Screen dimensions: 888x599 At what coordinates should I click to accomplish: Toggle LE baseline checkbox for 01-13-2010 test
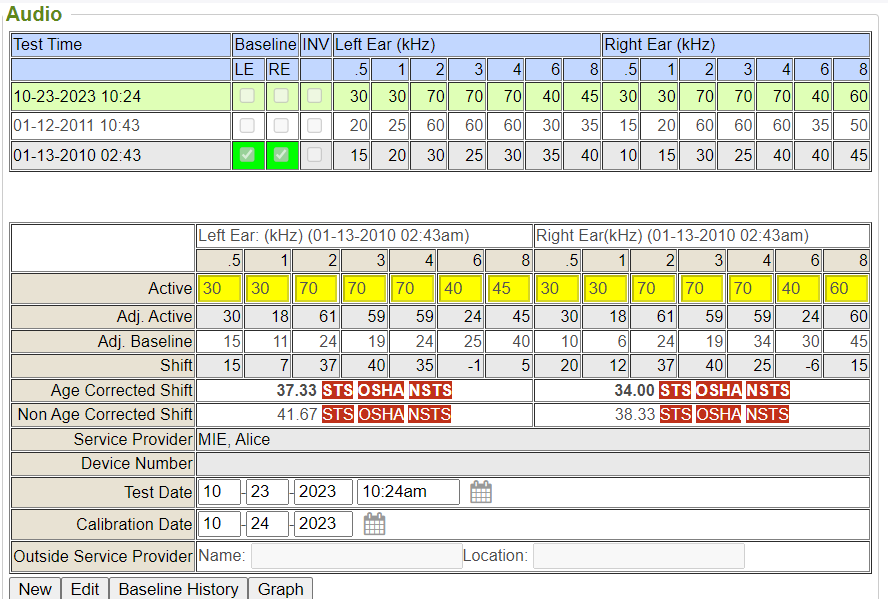click(x=247, y=157)
